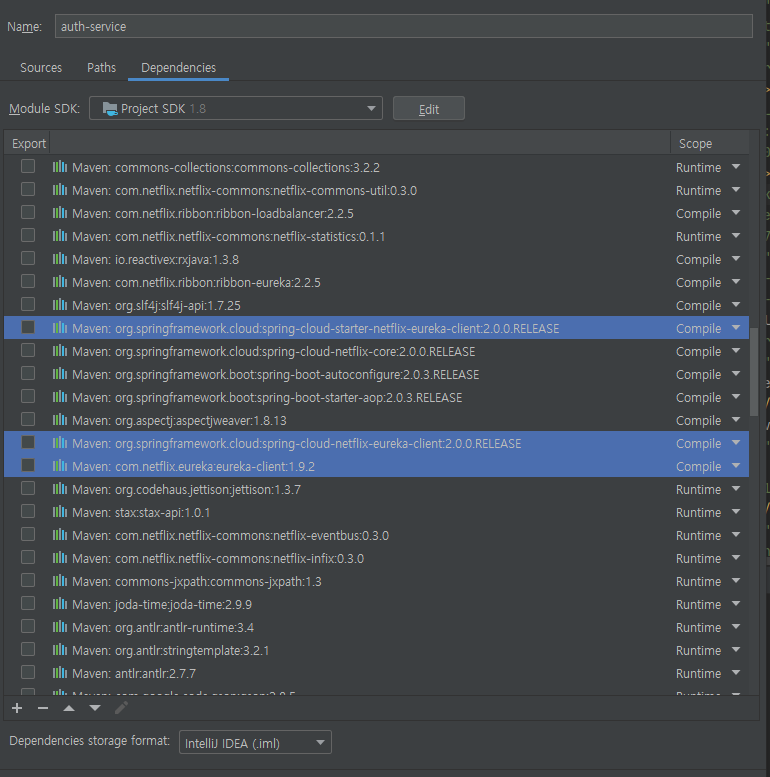Image resolution: width=770 pixels, height=777 pixels.
Task: Click library icon of netflix-commons-util:0.3.0 row
Action: 60,190
